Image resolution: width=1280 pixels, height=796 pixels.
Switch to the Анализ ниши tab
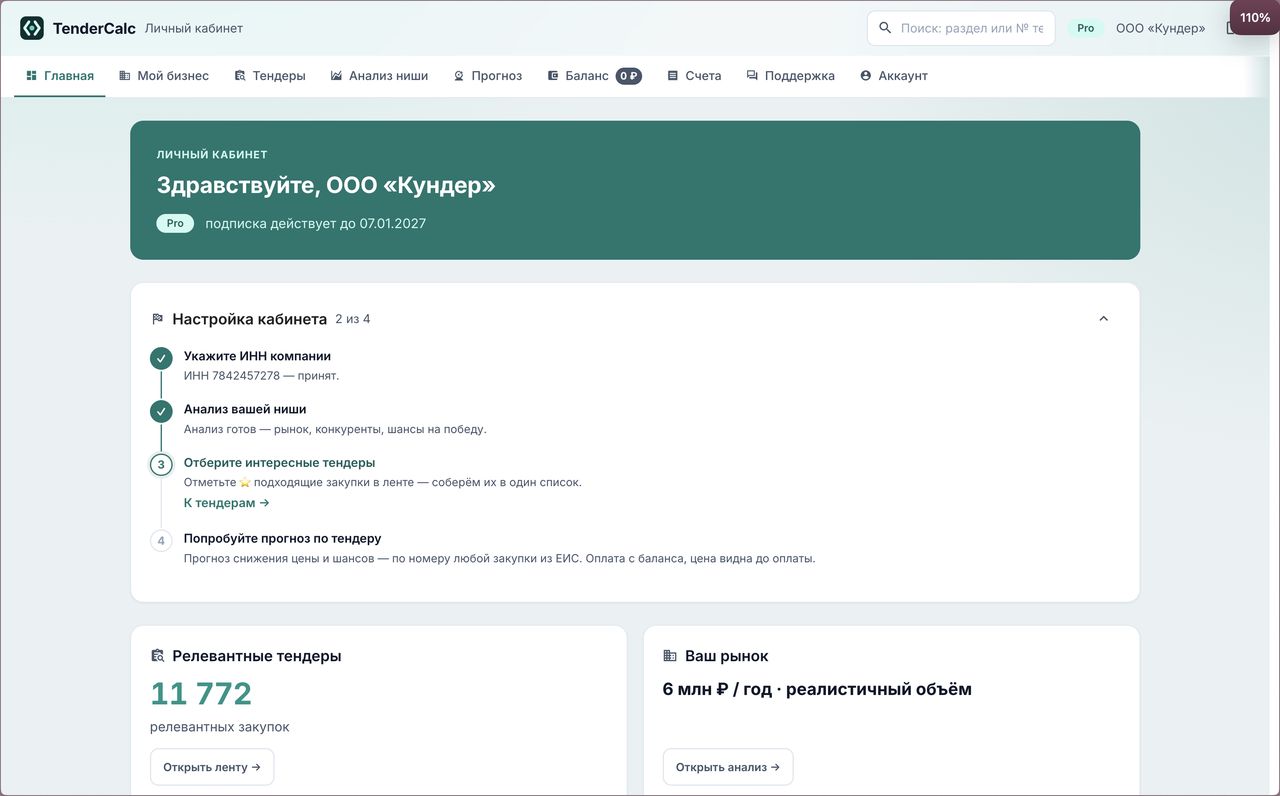pyautogui.click(x=379, y=76)
